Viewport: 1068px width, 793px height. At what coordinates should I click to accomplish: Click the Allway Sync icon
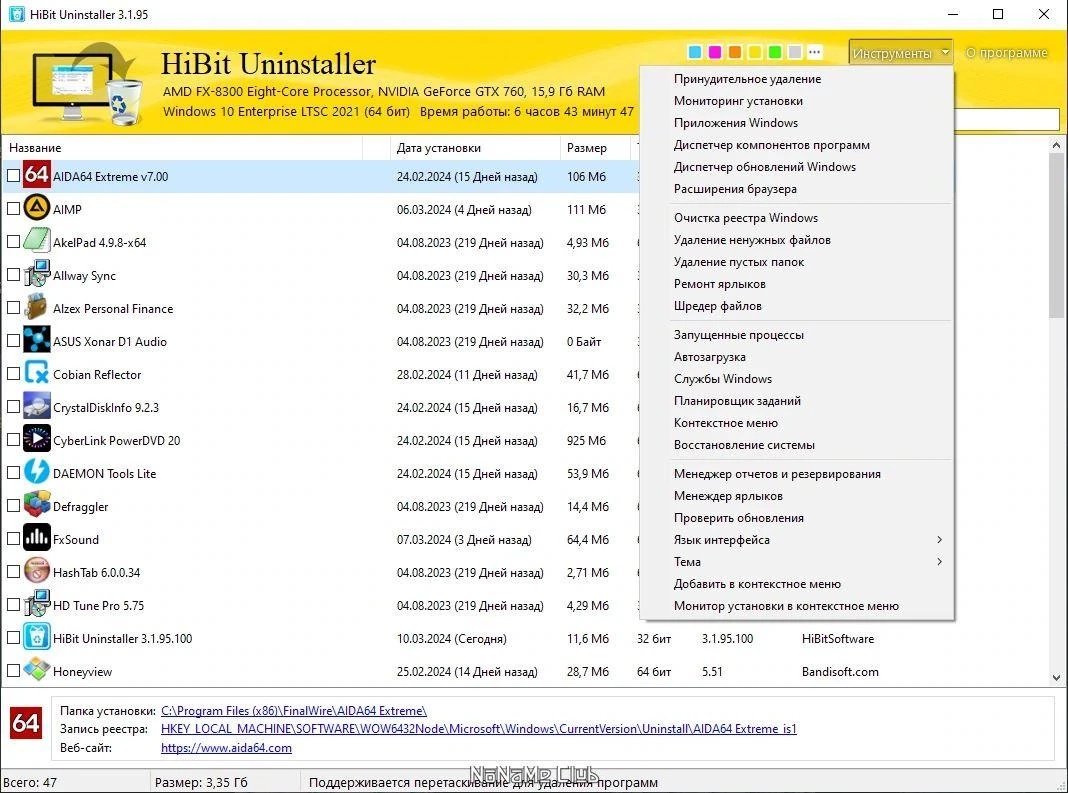36,274
